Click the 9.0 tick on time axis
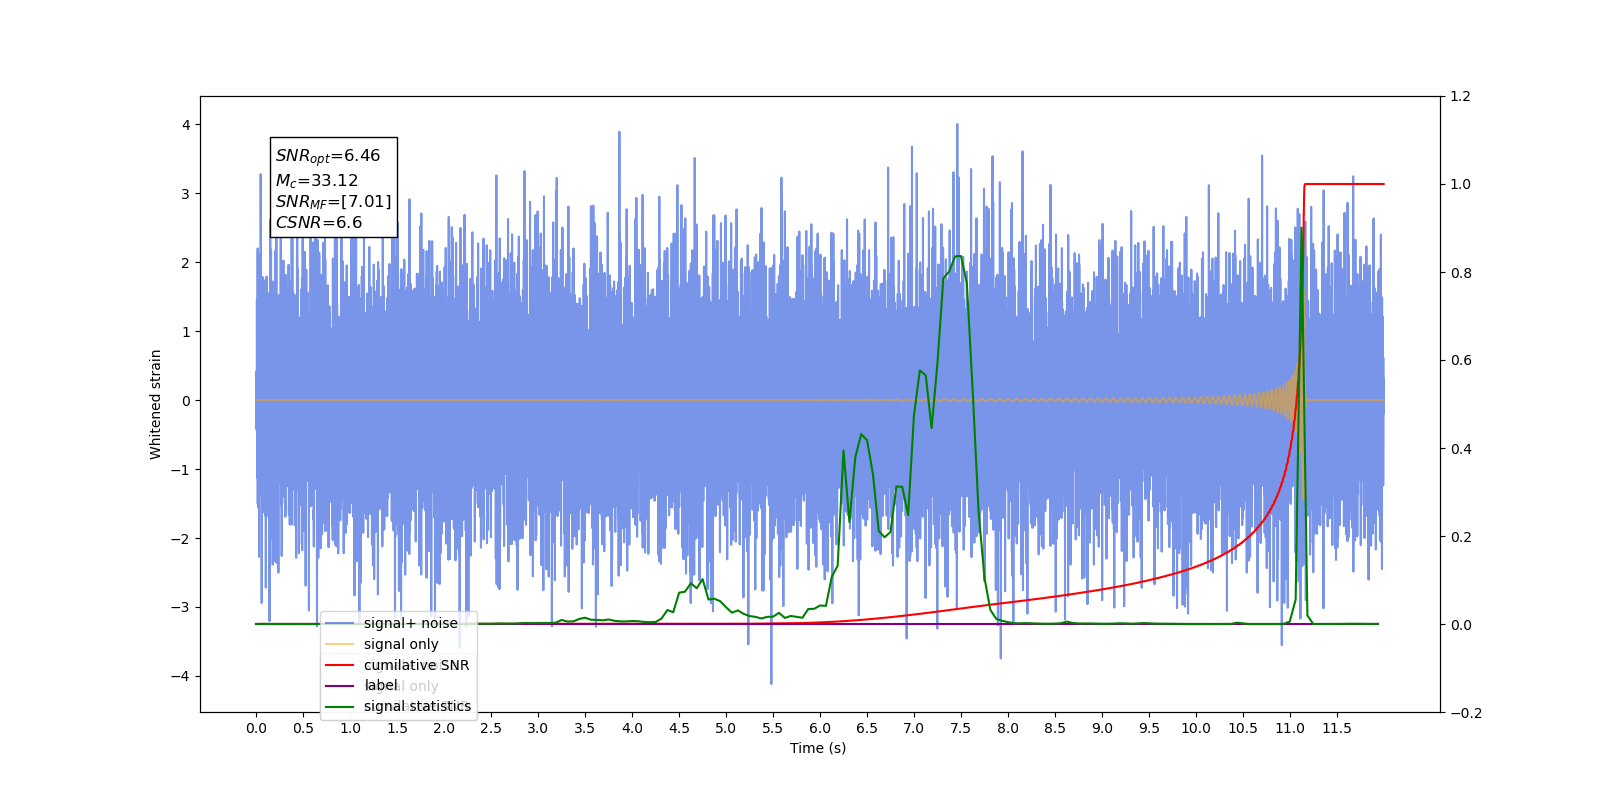 (1101, 728)
